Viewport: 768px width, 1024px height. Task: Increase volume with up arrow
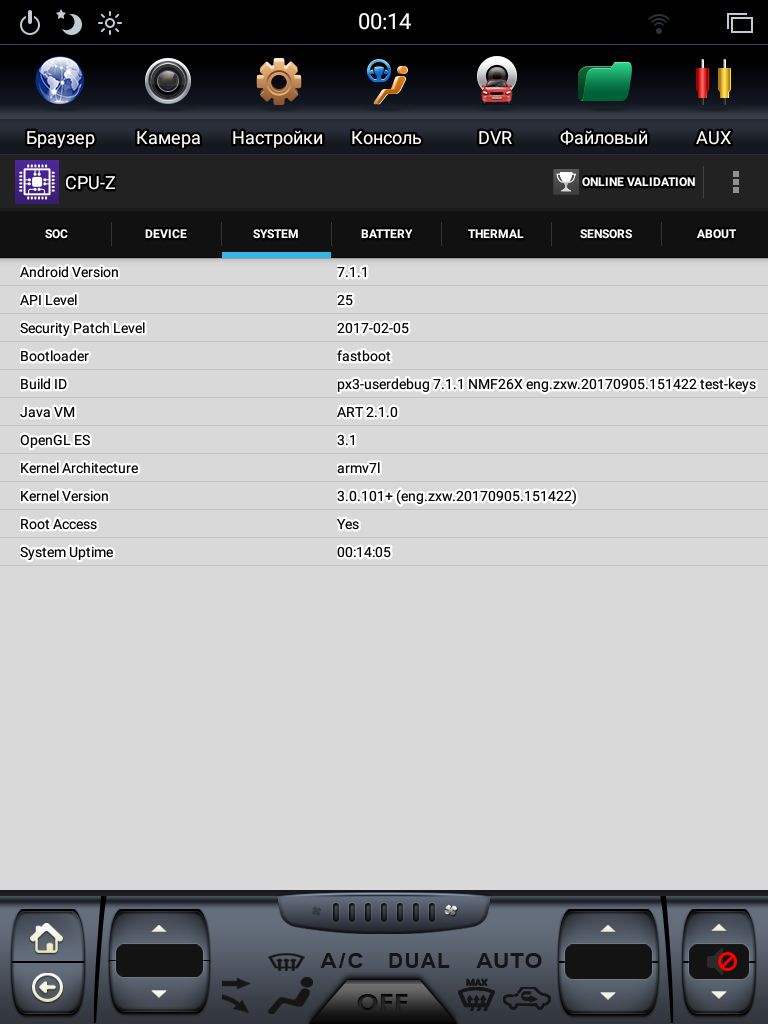pos(719,927)
